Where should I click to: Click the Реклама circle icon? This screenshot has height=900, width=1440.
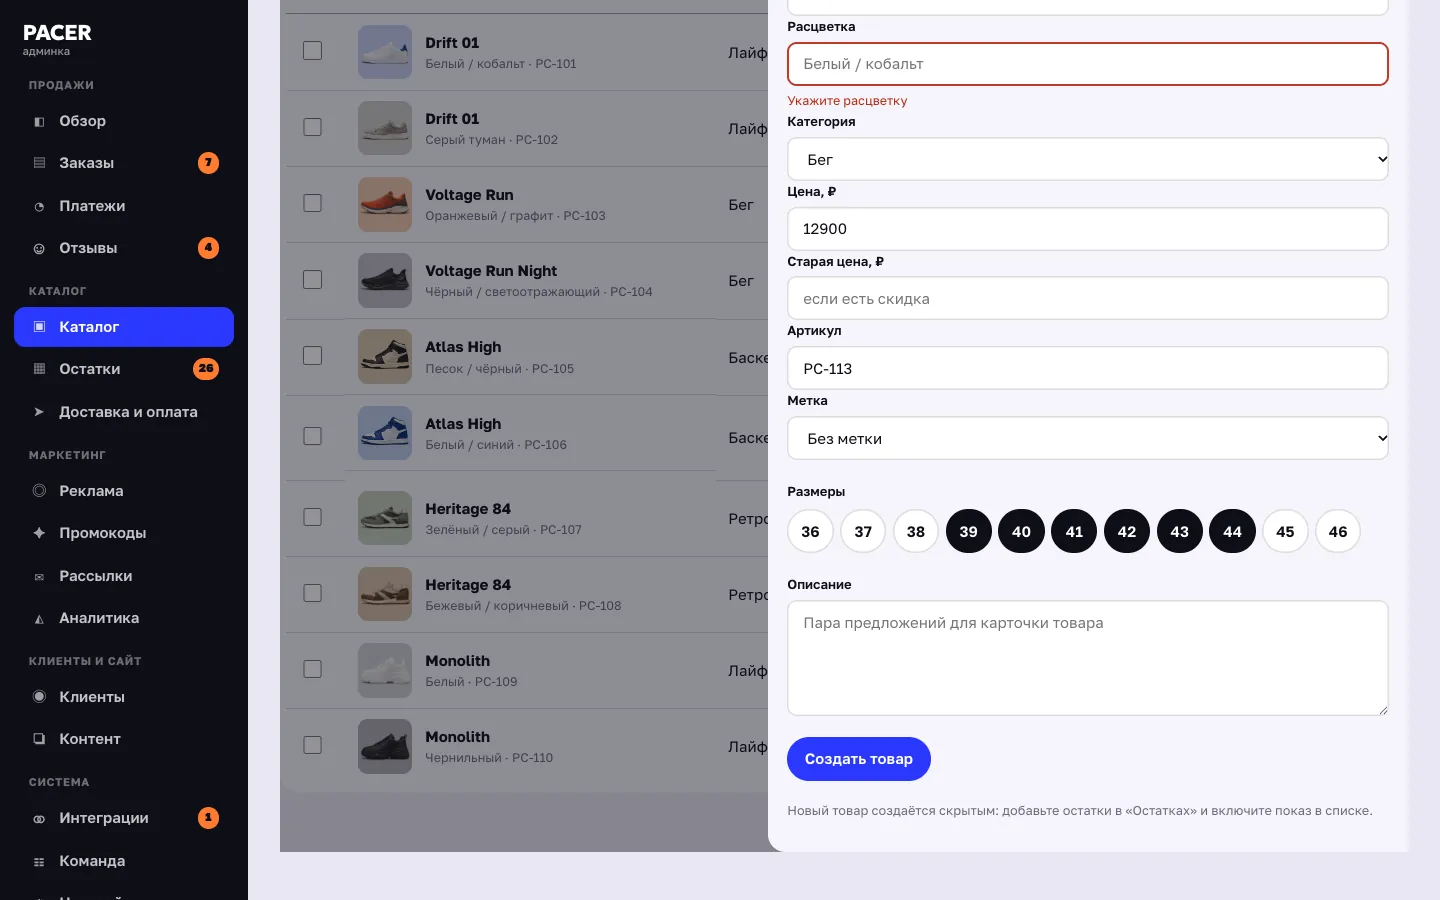[39, 491]
